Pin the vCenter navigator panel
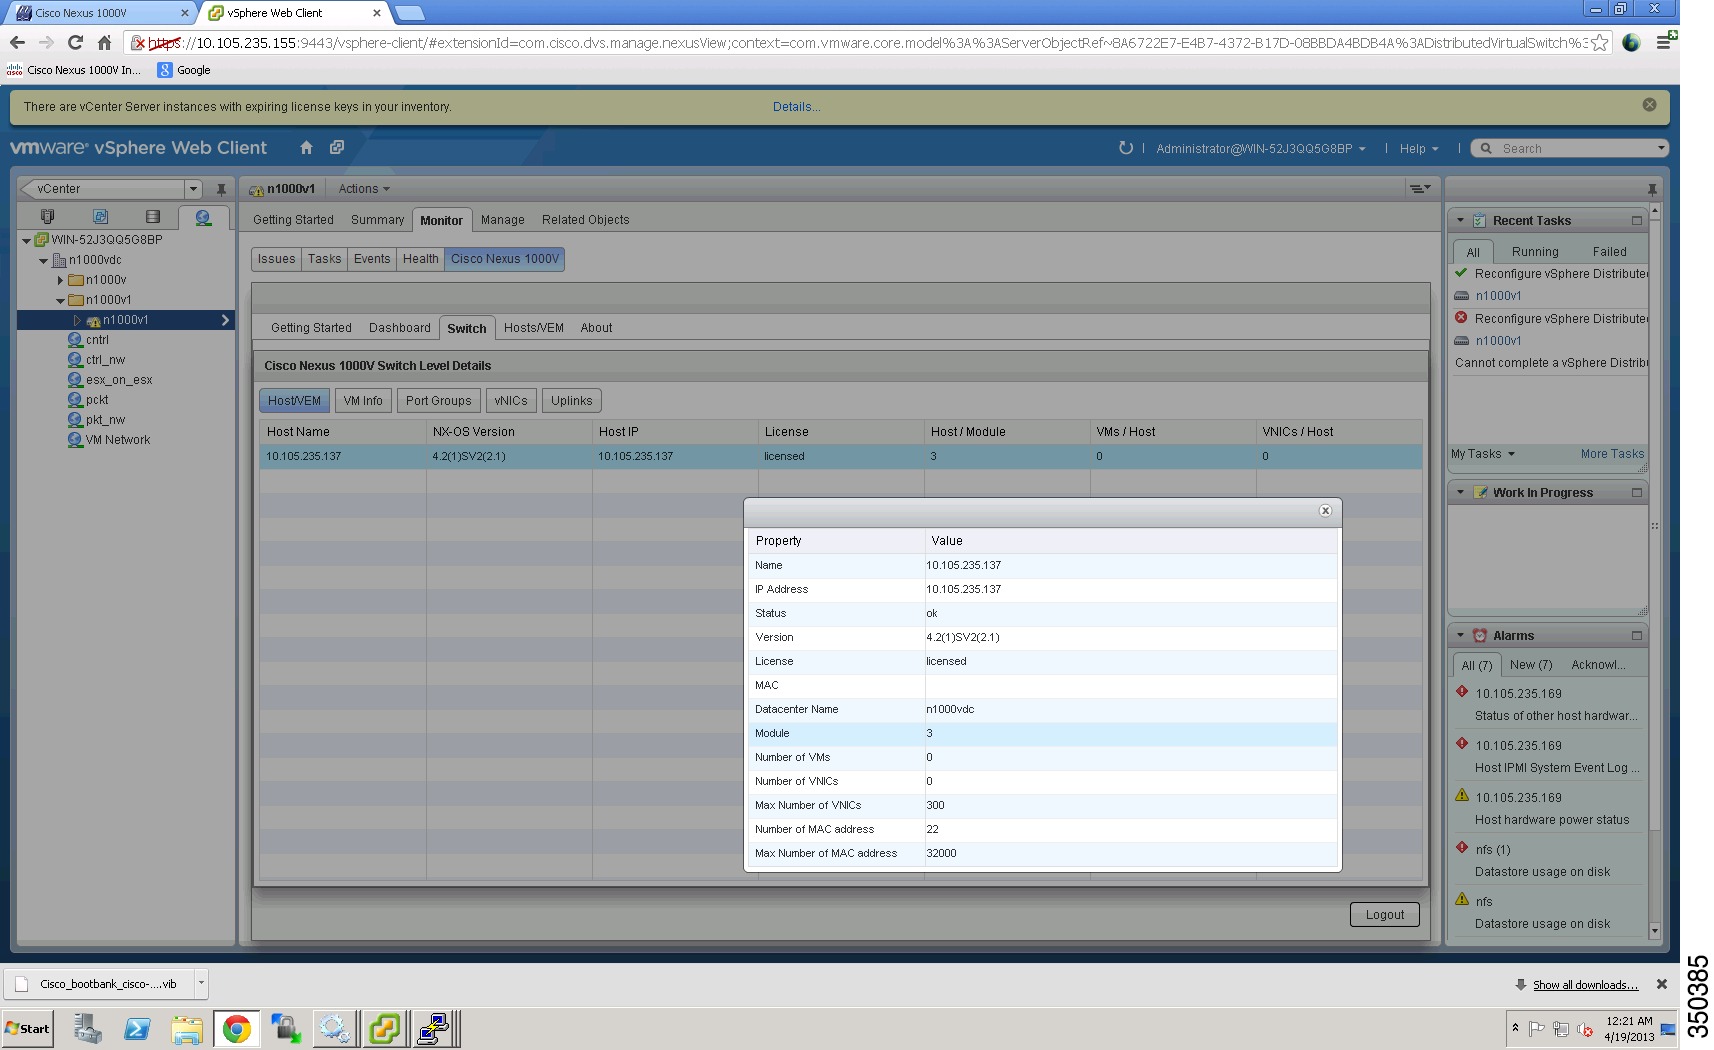Viewport: 1714px width, 1050px height. click(x=219, y=189)
